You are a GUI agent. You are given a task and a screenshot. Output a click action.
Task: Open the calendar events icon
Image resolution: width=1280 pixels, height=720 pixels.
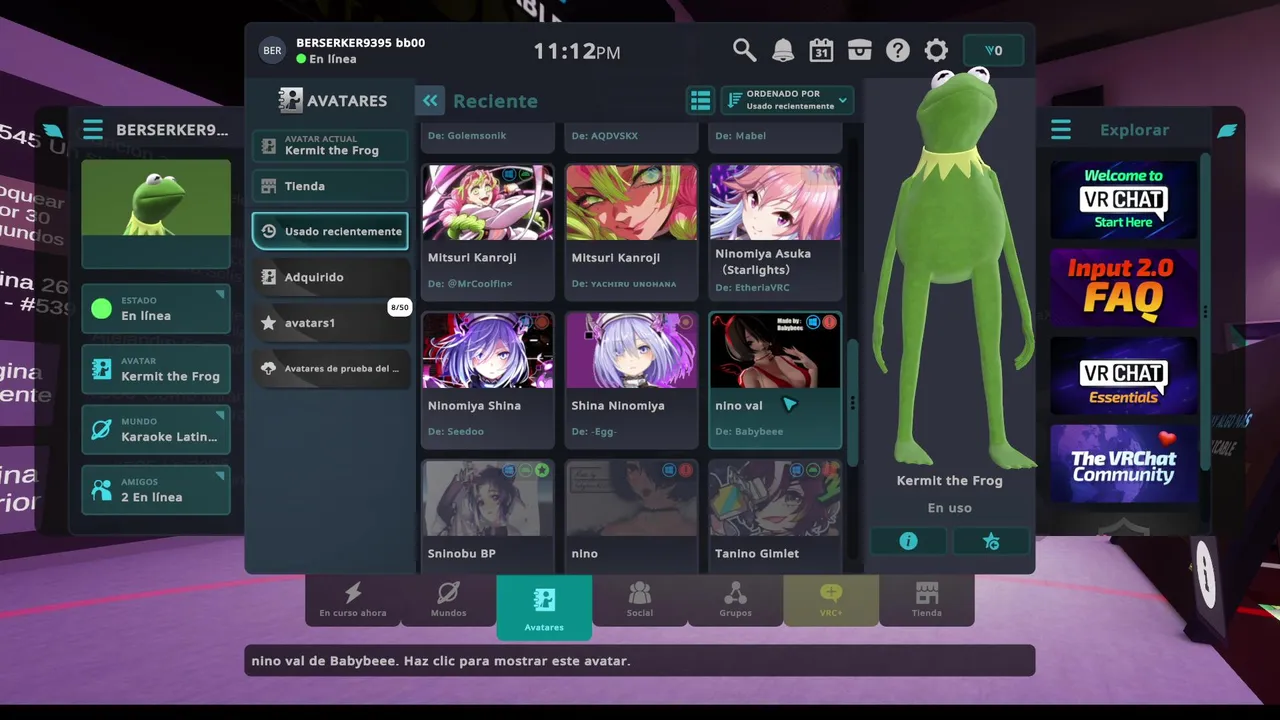[x=821, y=50]
